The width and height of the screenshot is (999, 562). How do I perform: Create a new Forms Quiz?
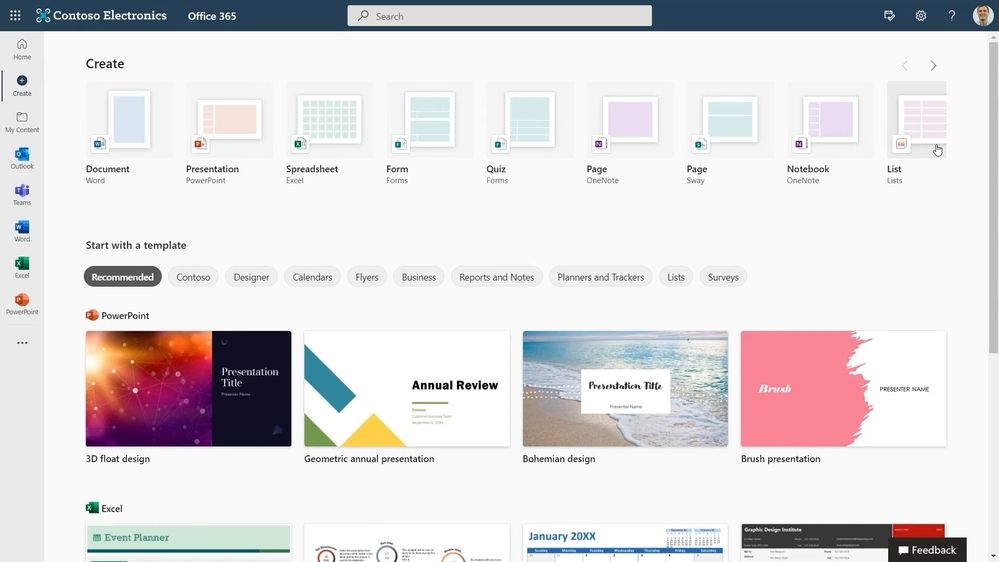529,133
